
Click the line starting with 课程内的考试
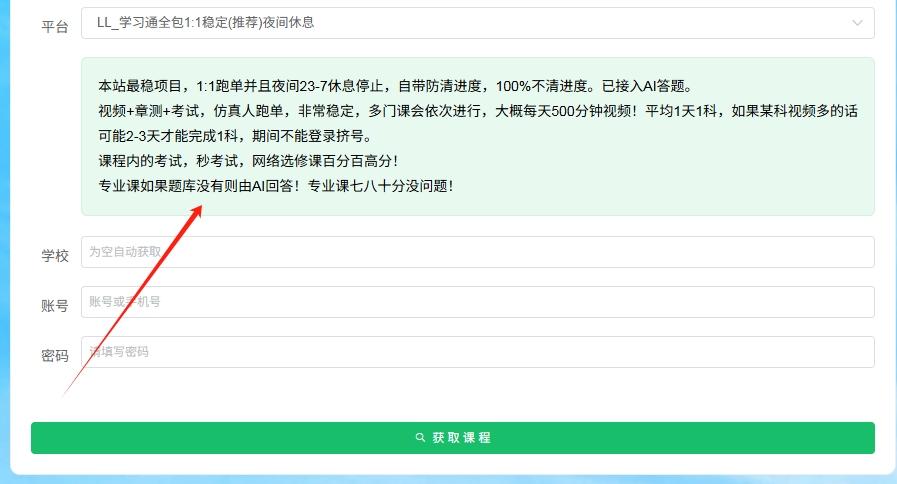pos(248,160)
